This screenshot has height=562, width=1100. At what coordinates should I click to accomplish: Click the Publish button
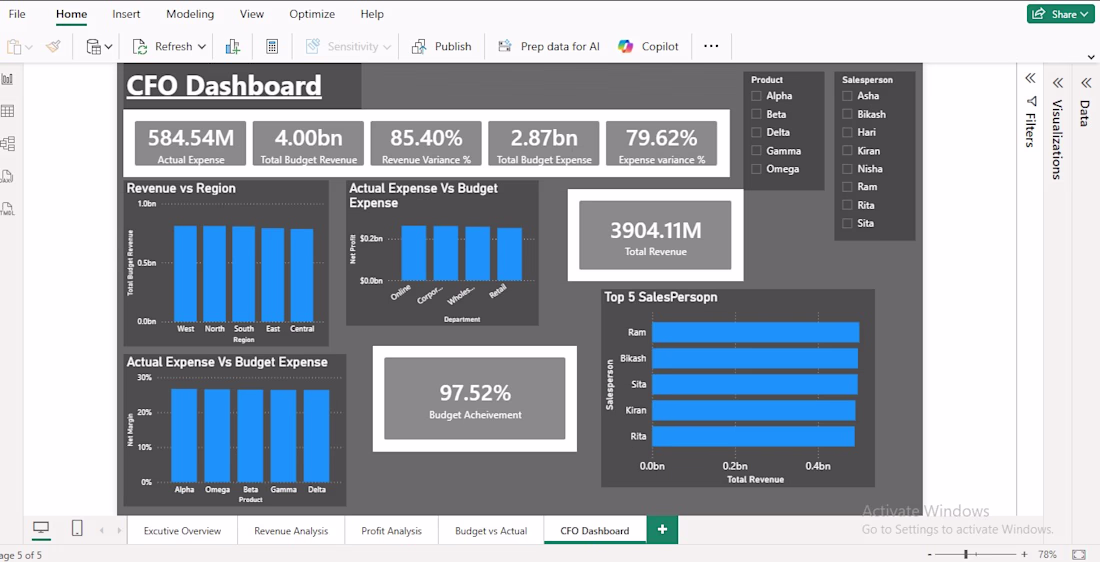442,46
